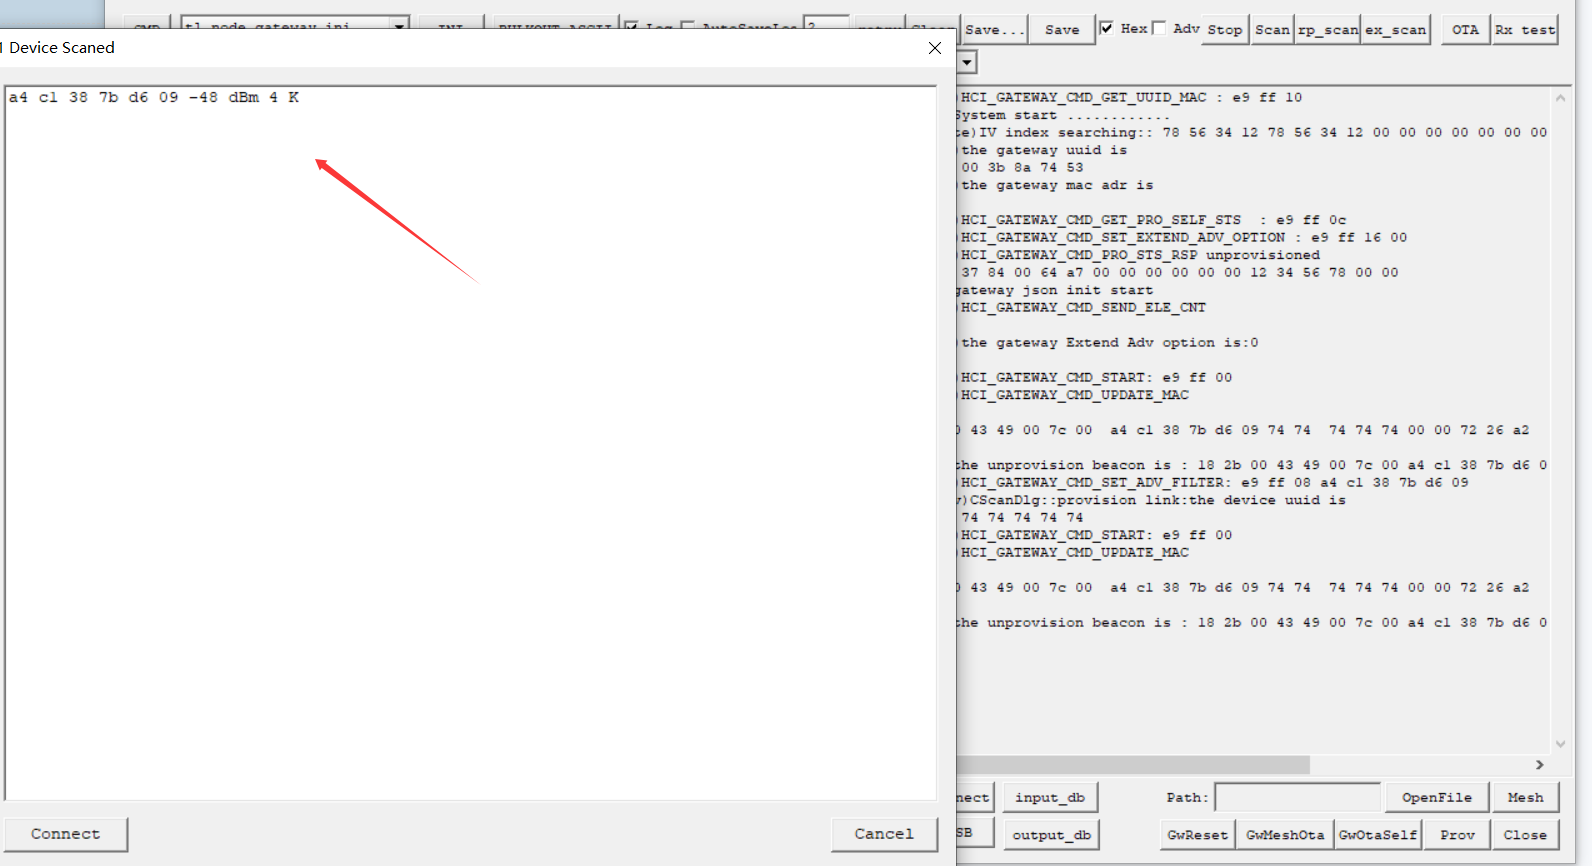Stop scanning with the Stop button
Viewport: 1592px width, 866px height.
1225,30
